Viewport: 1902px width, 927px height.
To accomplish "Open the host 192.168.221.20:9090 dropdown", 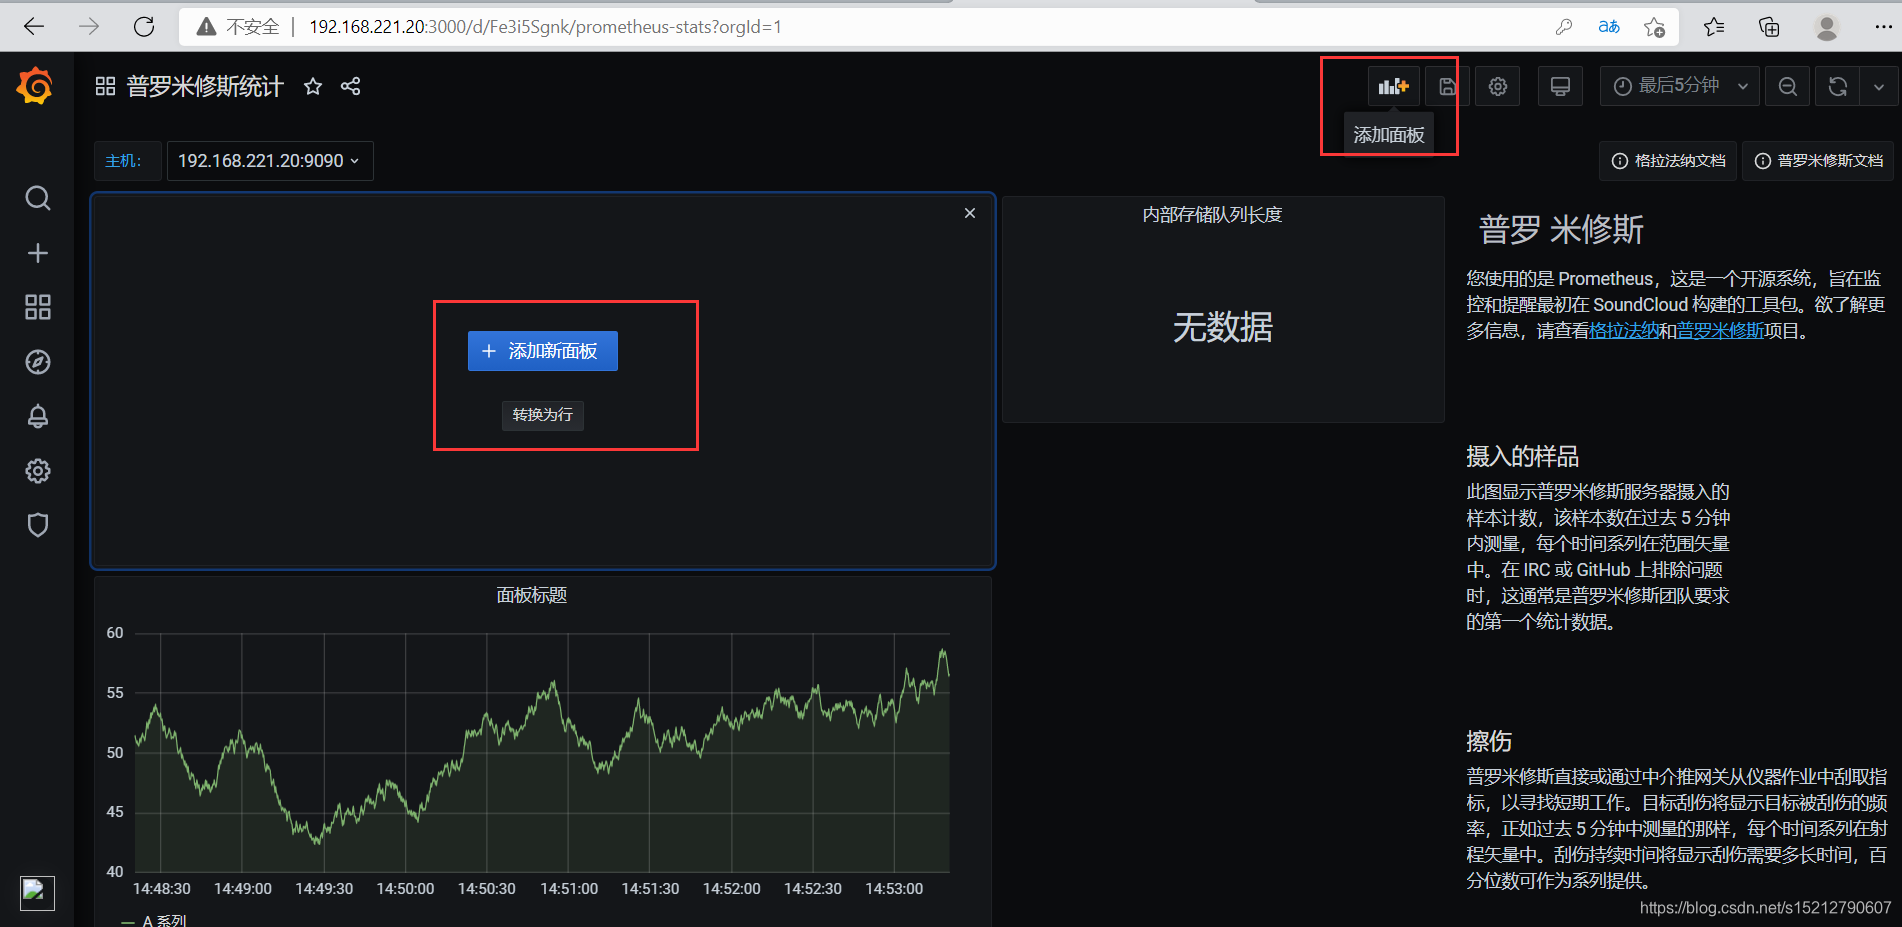I will [270, 161].
